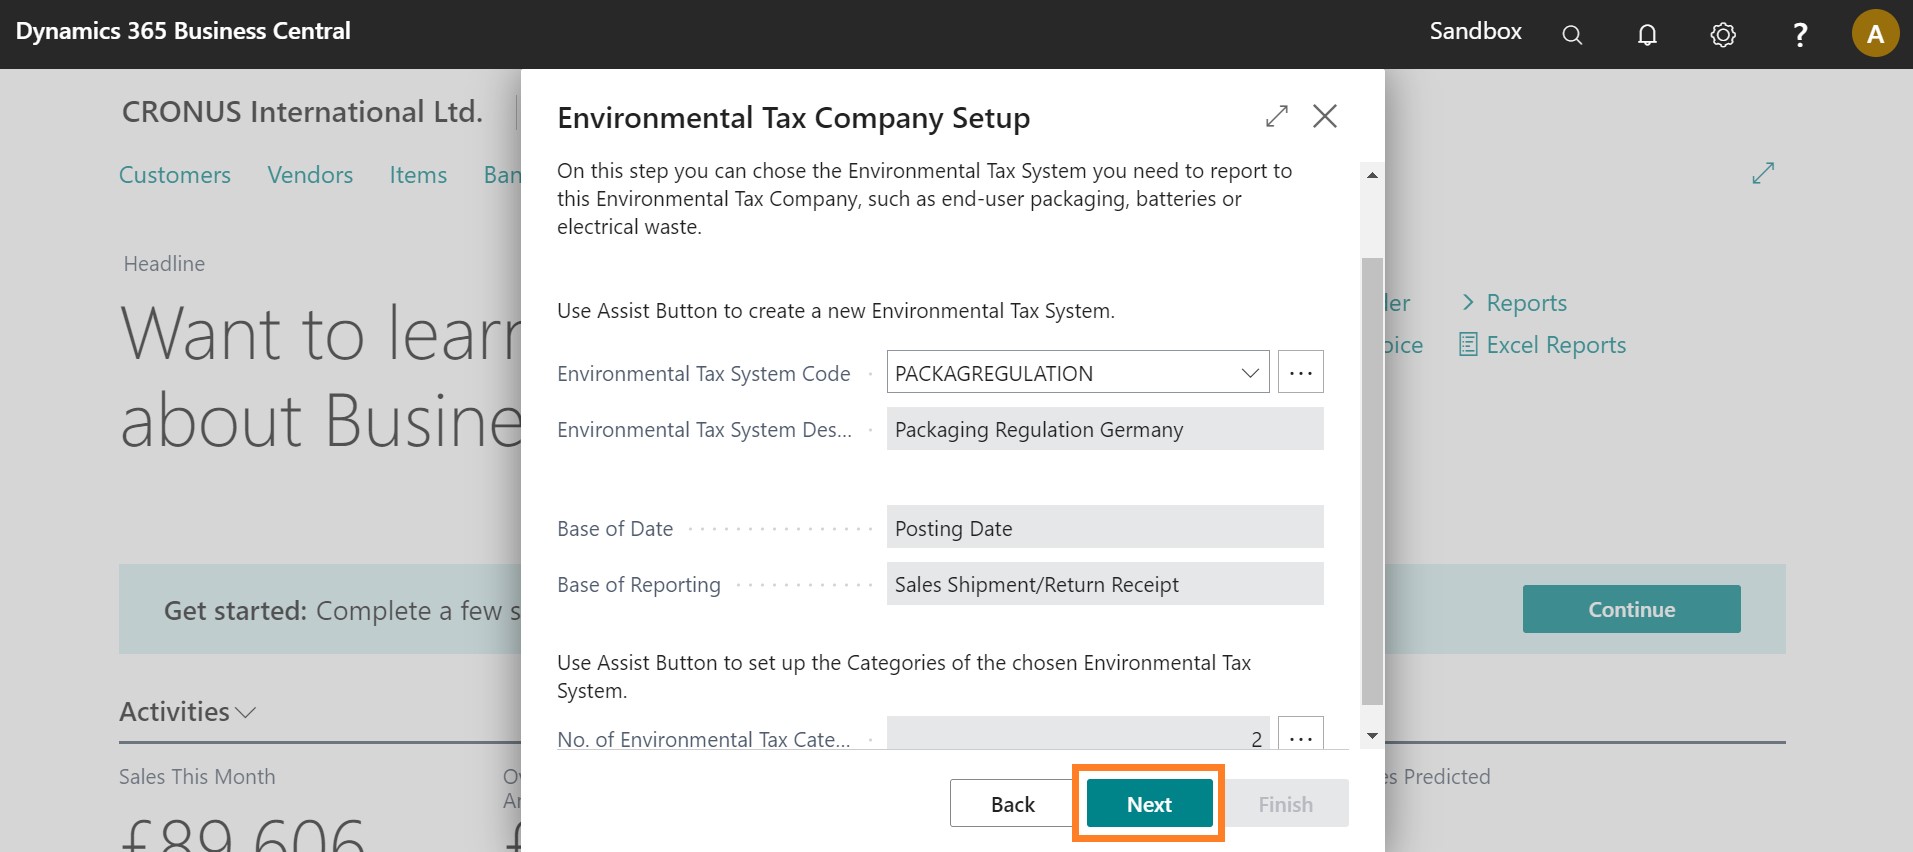The width and height of the screenshot is (1913, 852).
Task: Click assist button for Environmental Tax System Code
Action: click(1300, 372)
